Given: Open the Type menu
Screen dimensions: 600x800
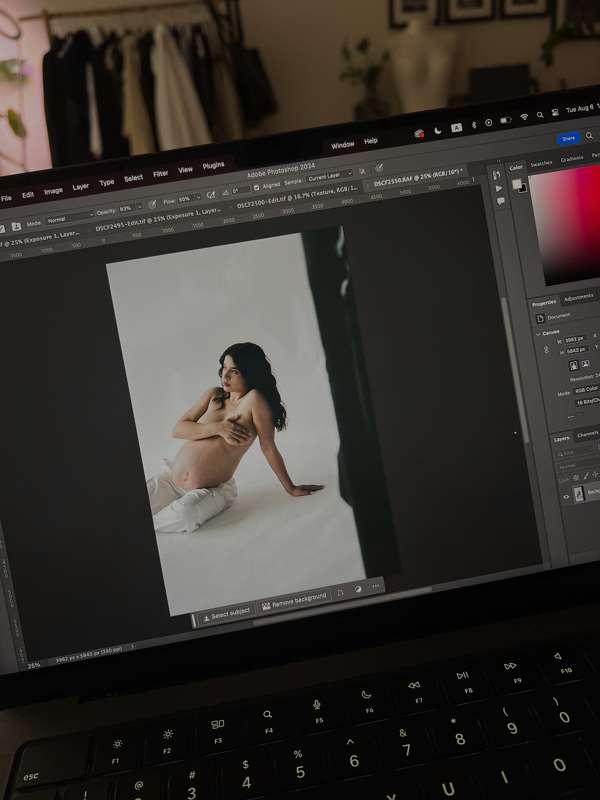Looking at the screenshot, I should click(107, 183).
